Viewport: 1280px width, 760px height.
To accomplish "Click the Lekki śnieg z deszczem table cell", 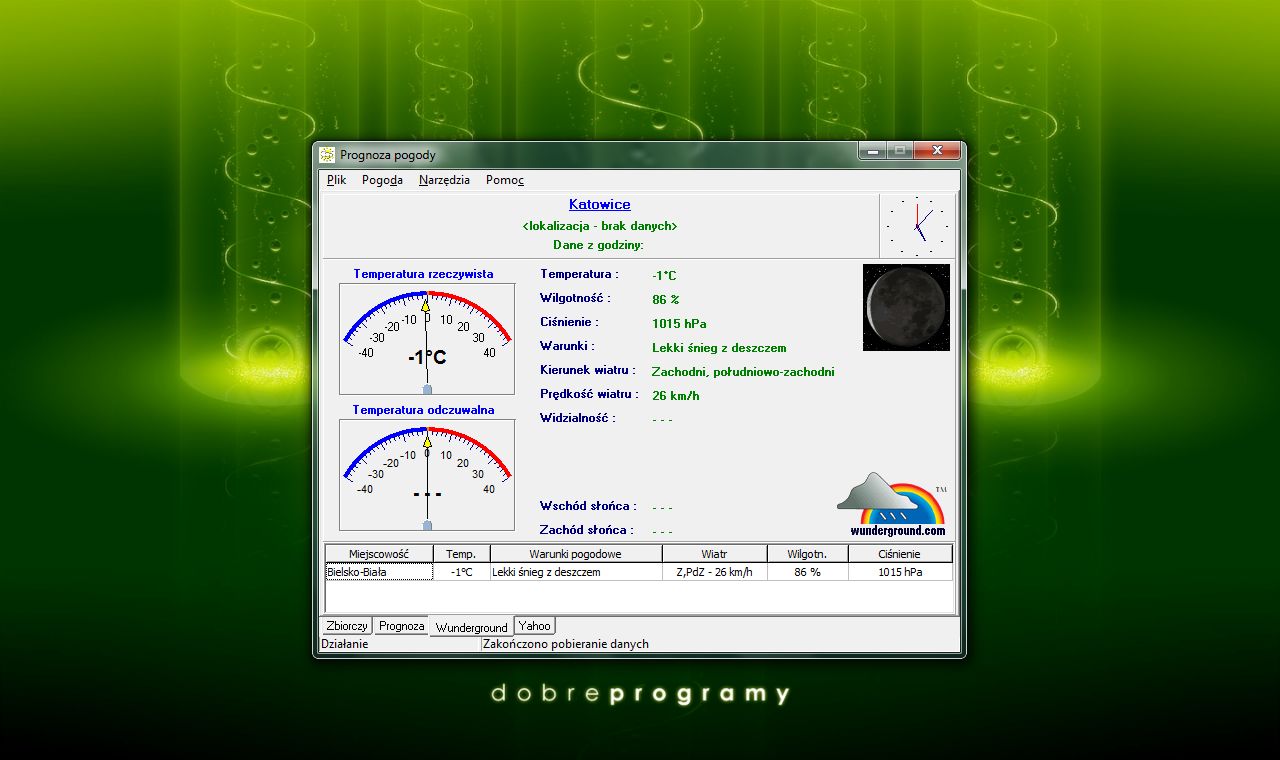I will coord(576,572).
